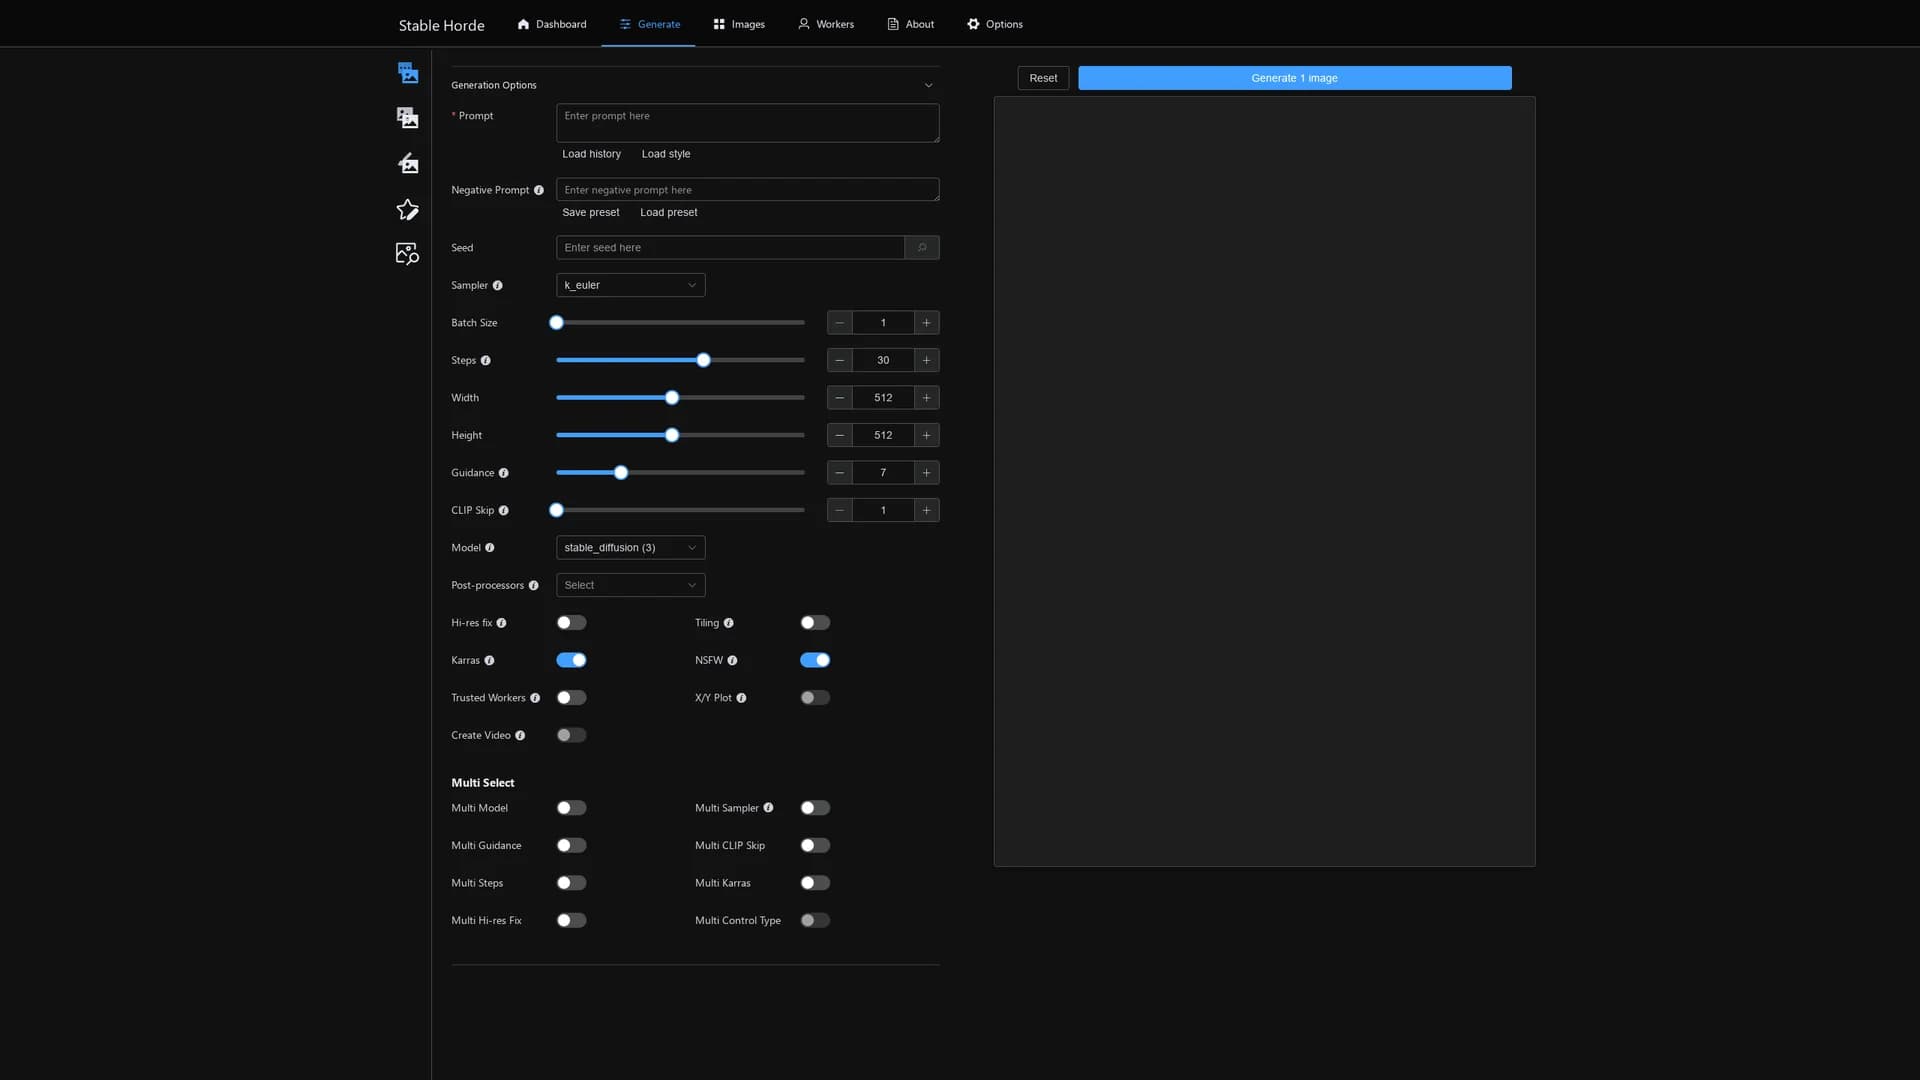
Task: Toggle the Multi Sampler switch
Action: pyautogui.click(x=815, y=808)
